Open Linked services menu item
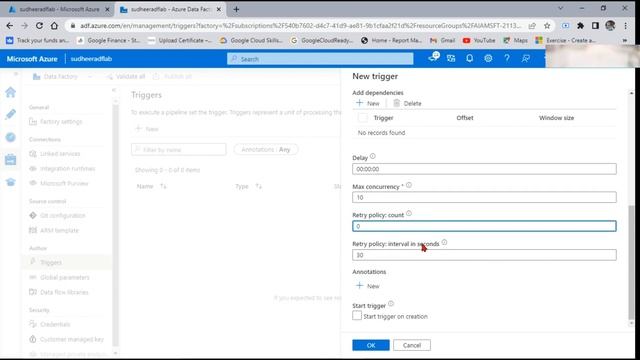Screen dimensions: 640x360 coord(60,154)
